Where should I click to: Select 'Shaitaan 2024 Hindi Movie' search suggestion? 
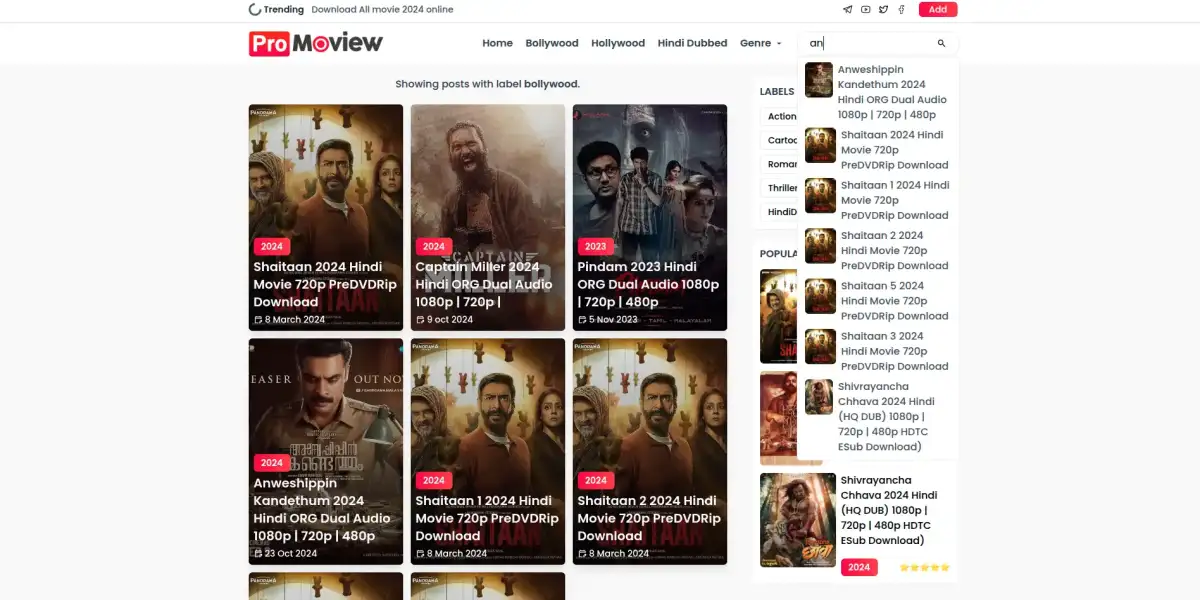point(878,150)
